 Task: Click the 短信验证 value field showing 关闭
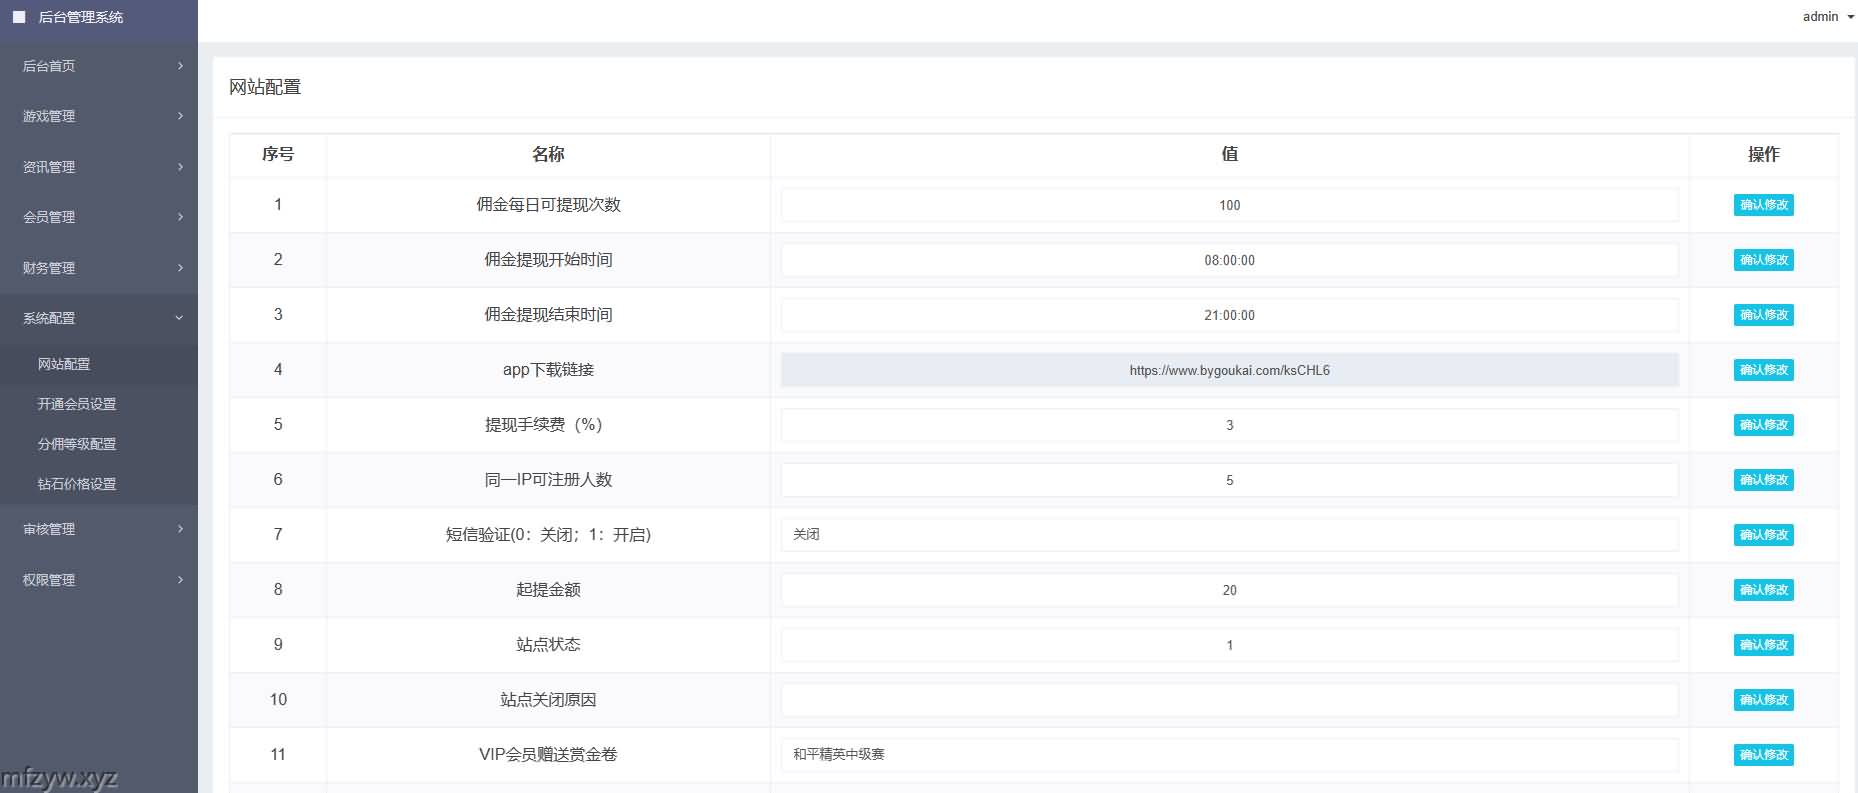(1228, 535)
